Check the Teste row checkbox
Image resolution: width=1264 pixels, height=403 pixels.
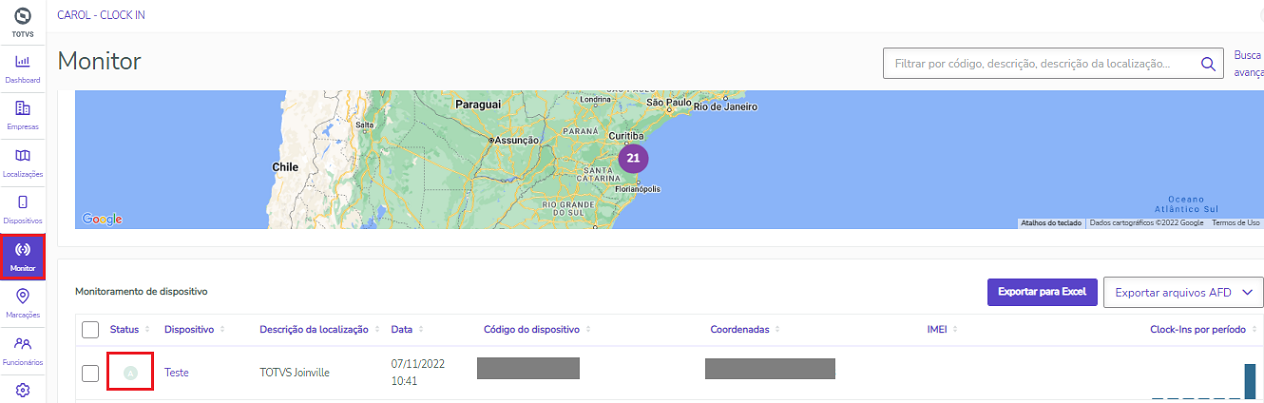90,373
